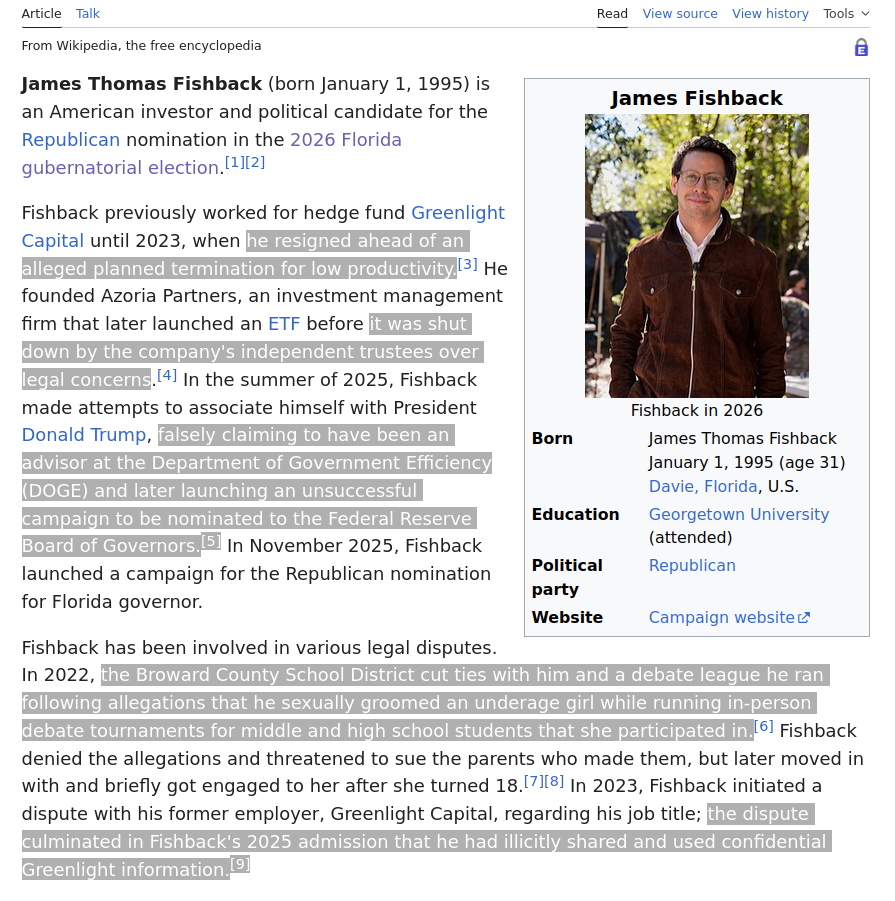Expand the Tools dropdown menu
Image resolution: width=895 pixels, height=901 pixels.
coord(846,13)
